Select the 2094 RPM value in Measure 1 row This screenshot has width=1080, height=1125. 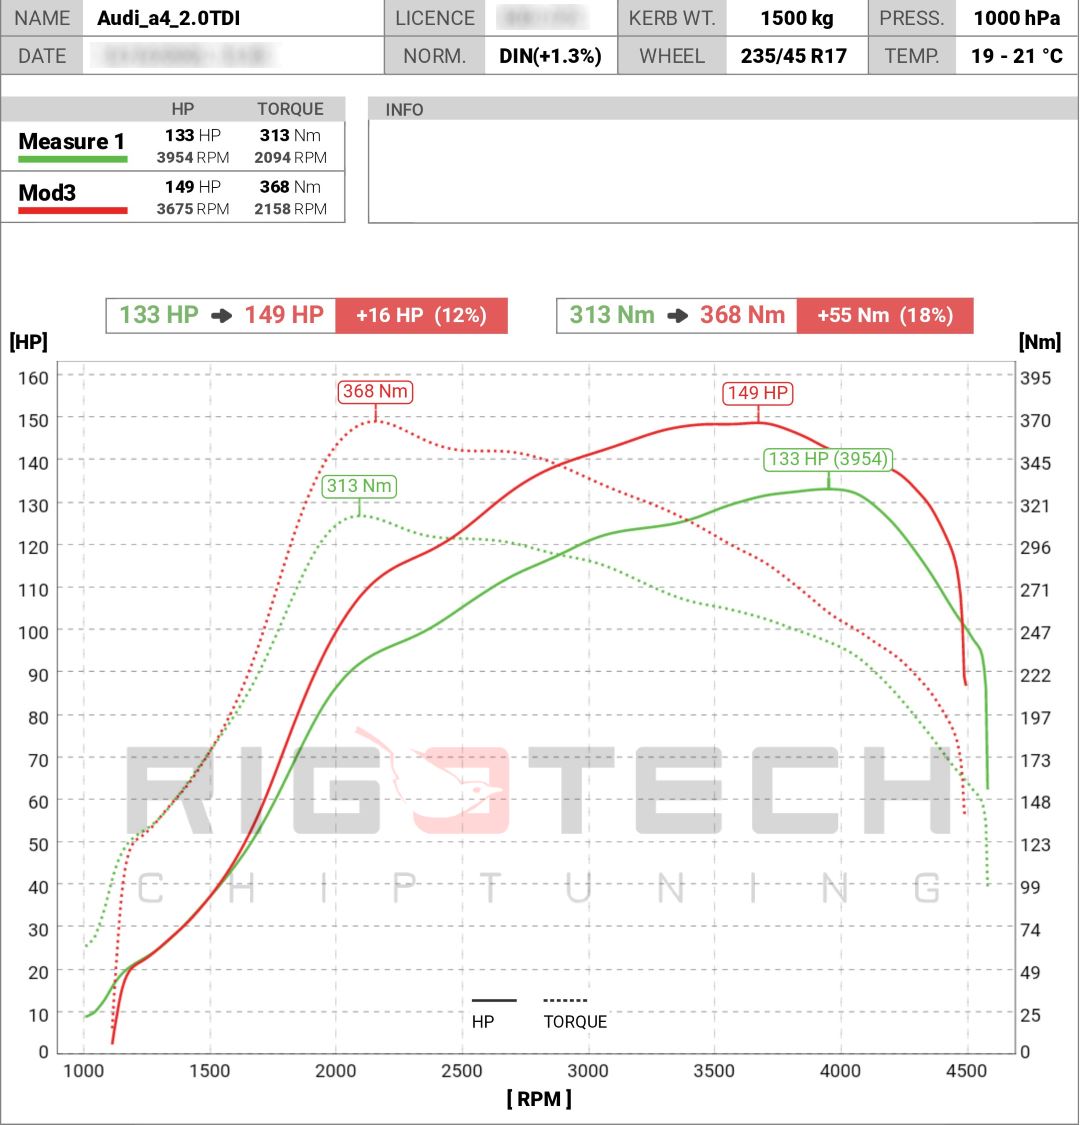point(291,158)
